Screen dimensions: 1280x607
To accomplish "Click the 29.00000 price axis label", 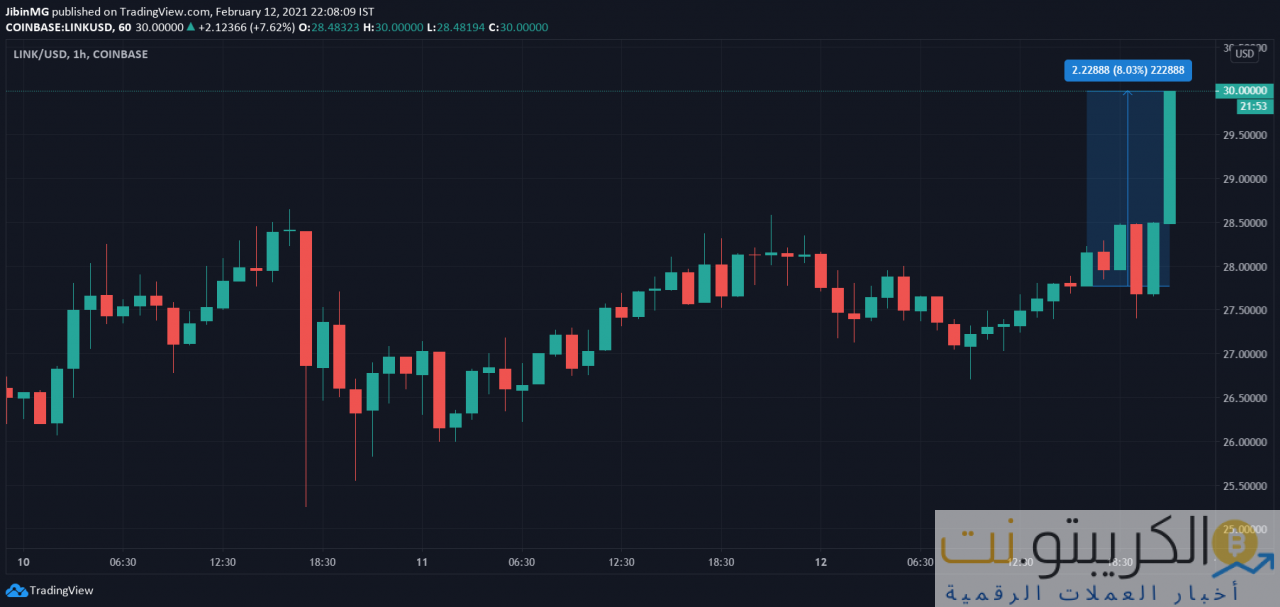I will 1246,180.
